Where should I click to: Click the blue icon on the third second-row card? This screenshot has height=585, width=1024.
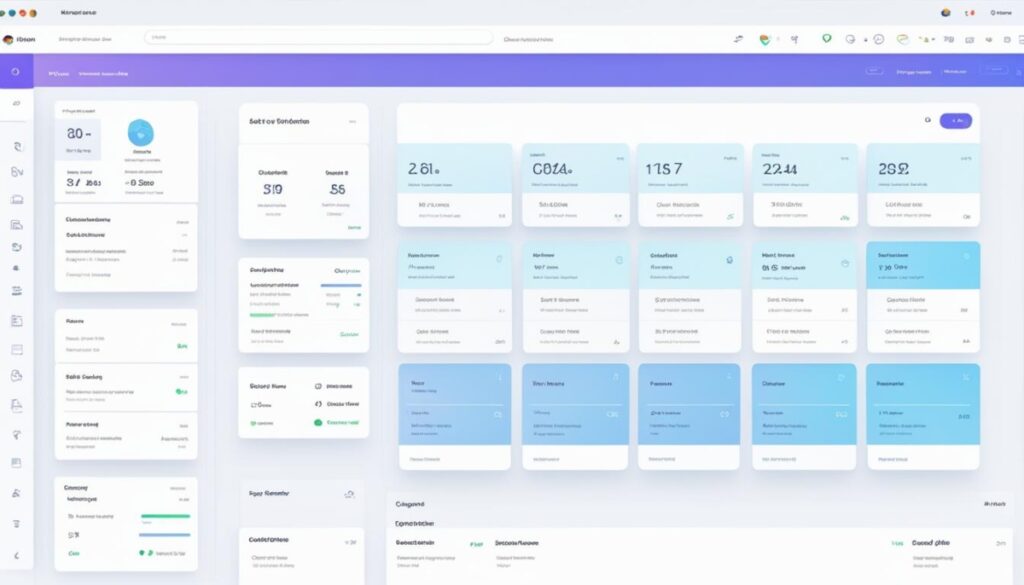(x=729, y=260)
